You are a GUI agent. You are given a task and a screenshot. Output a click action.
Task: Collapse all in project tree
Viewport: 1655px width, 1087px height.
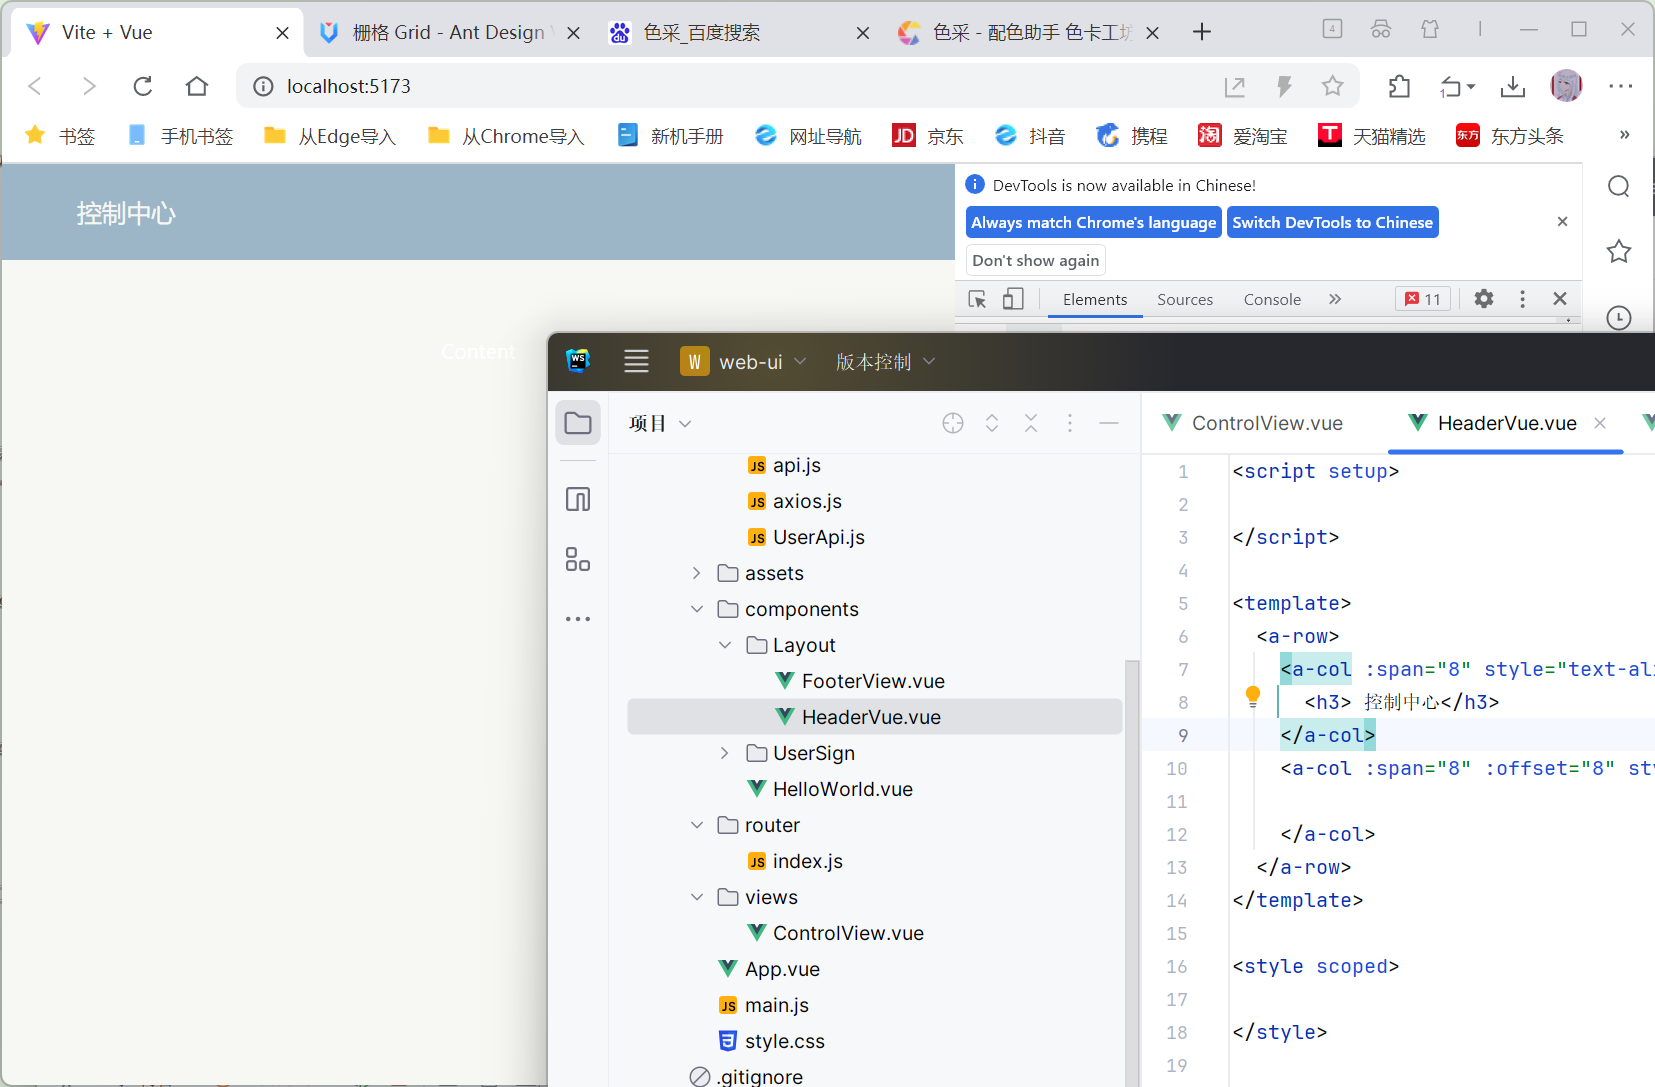point(1031,423)
